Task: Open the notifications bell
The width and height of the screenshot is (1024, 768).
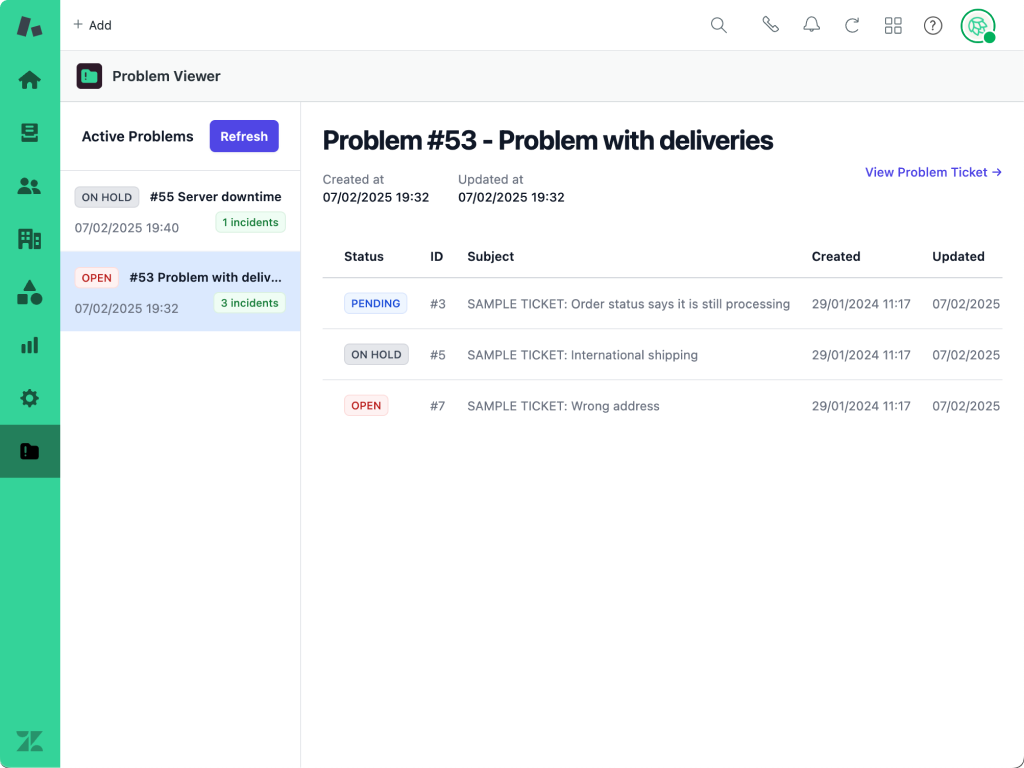Action: click(x=812, y=25)
